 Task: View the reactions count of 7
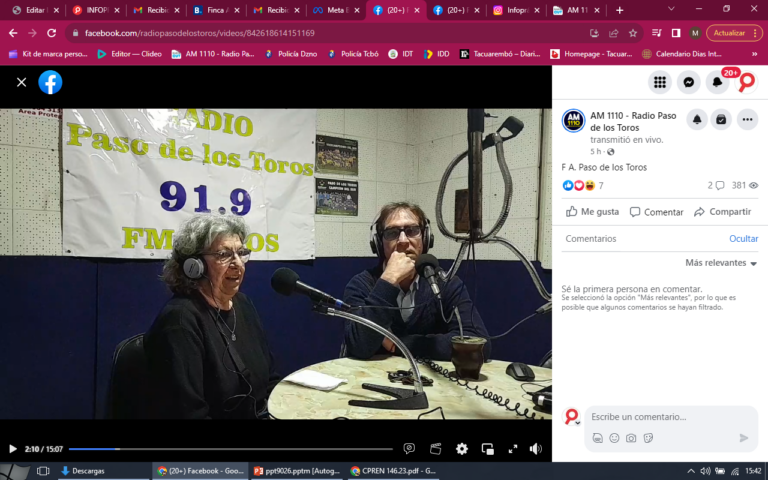point(601,186)
